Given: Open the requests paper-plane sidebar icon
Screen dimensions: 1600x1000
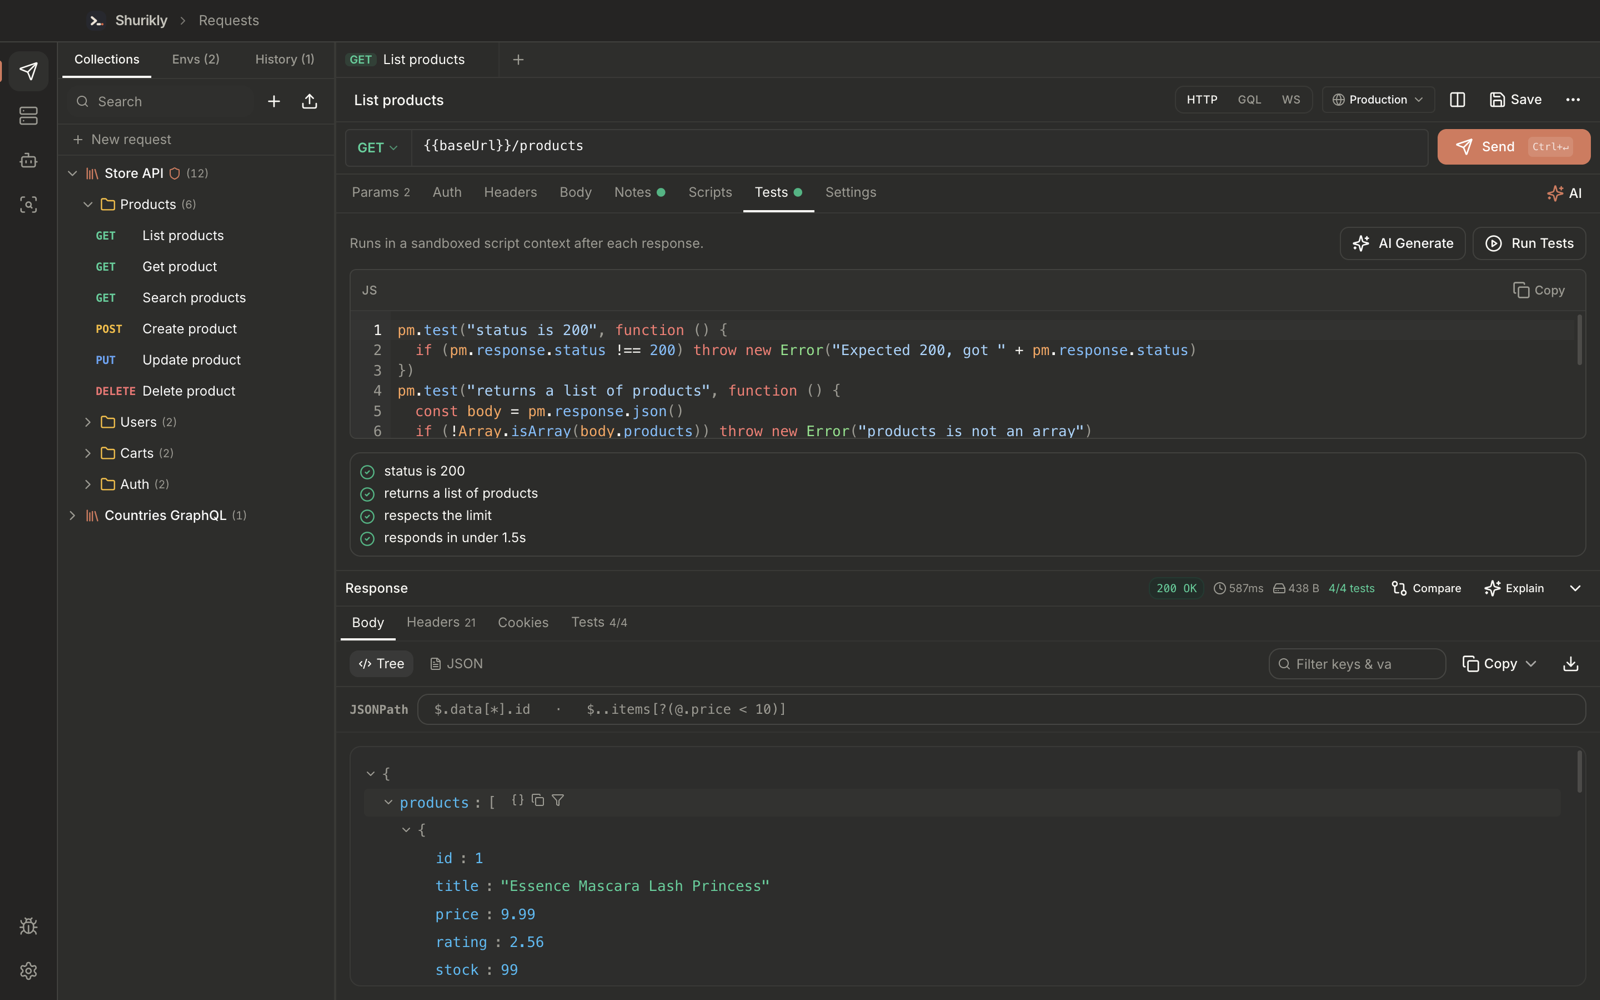Looking at the screenshot, I should [x=28, y=71].
